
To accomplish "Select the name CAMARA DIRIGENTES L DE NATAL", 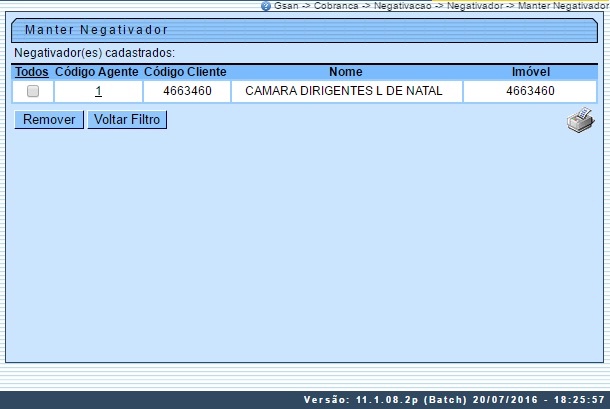I will (344, 91).
